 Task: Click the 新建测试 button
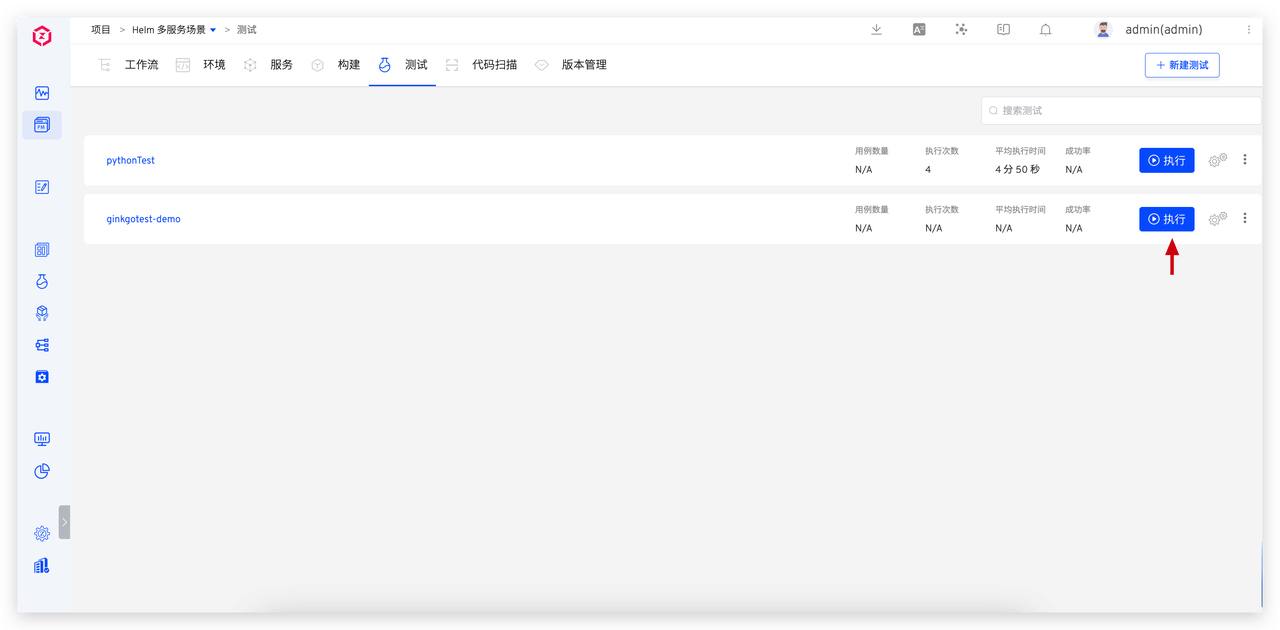pyautogui.click(x=1182, y=65)
